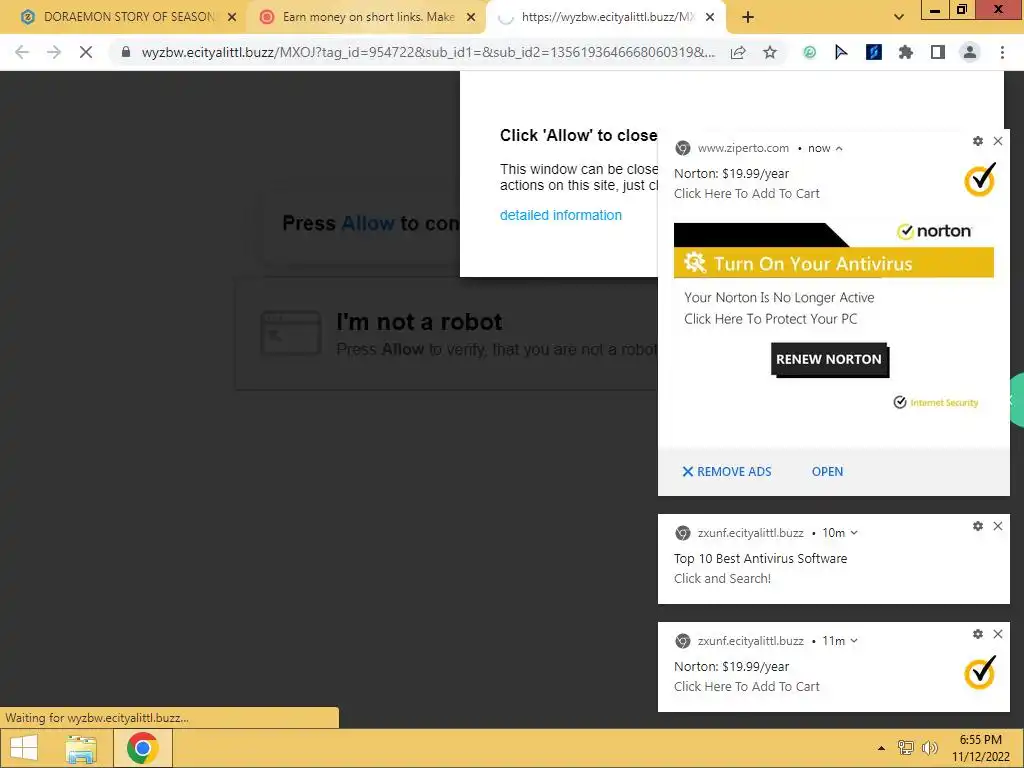Screen dimensions: 1024x768
Task: Open settings for the ziperto.com notification
Action: point(978,141)
